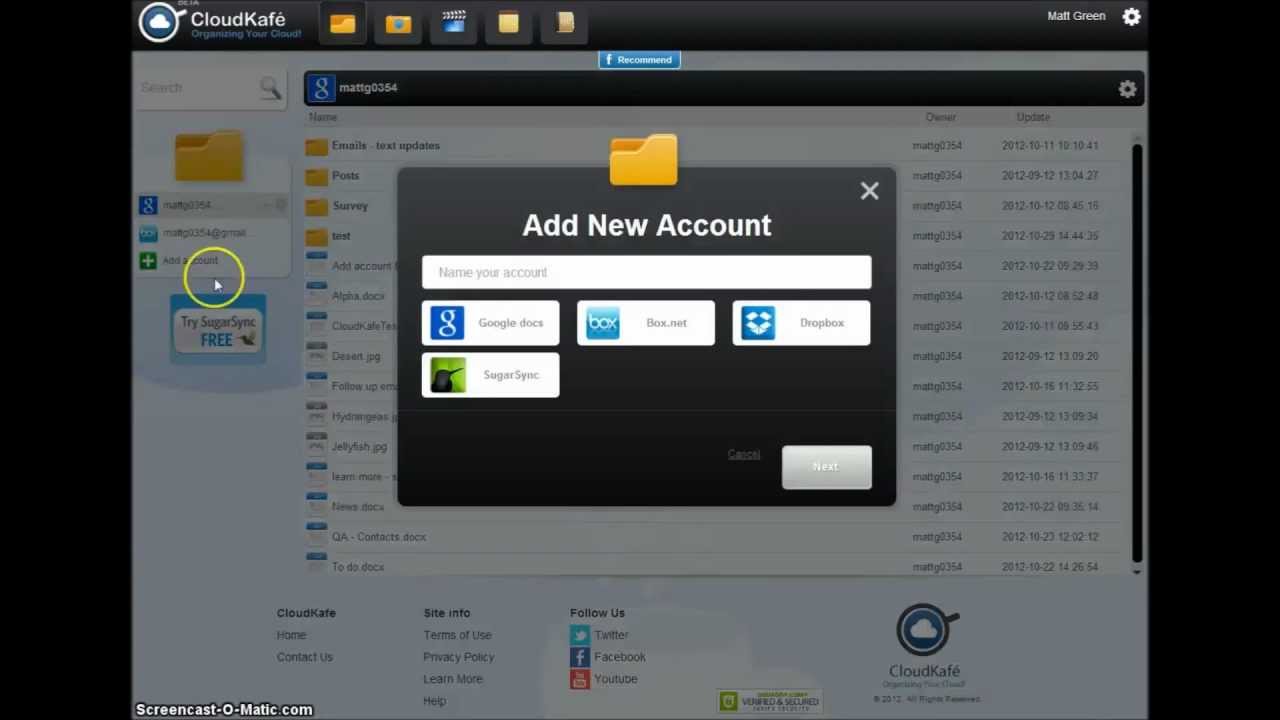Screen dimensions: 1280x720
Task: Open the Help footer link
Action: click(x=435, y=701)
